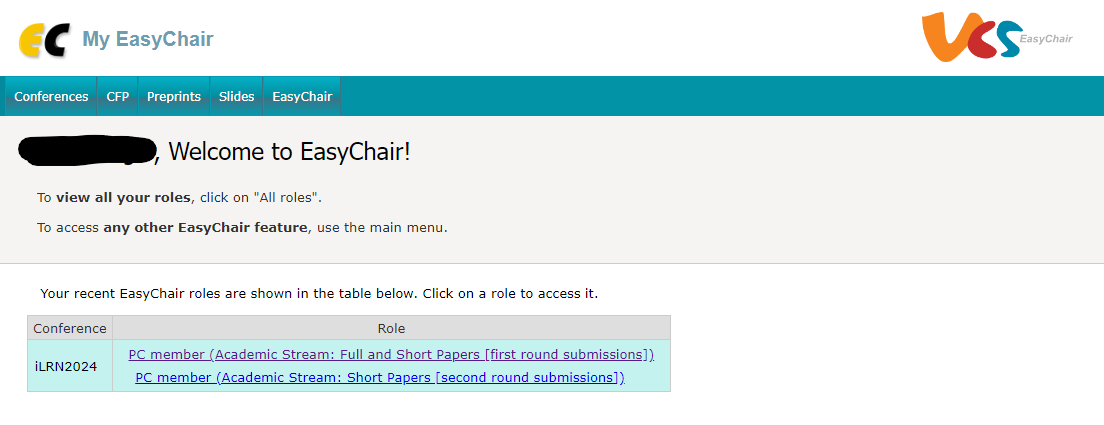Click the blacked-out user name
This screenshot has height=425, width=1104.
88,150
